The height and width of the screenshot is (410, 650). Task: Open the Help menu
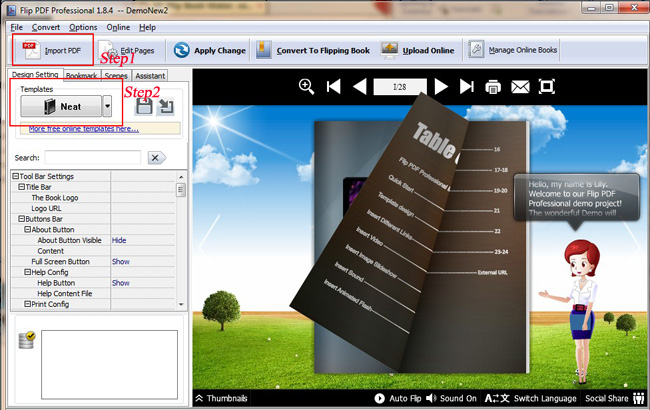[x=147, y=27]
